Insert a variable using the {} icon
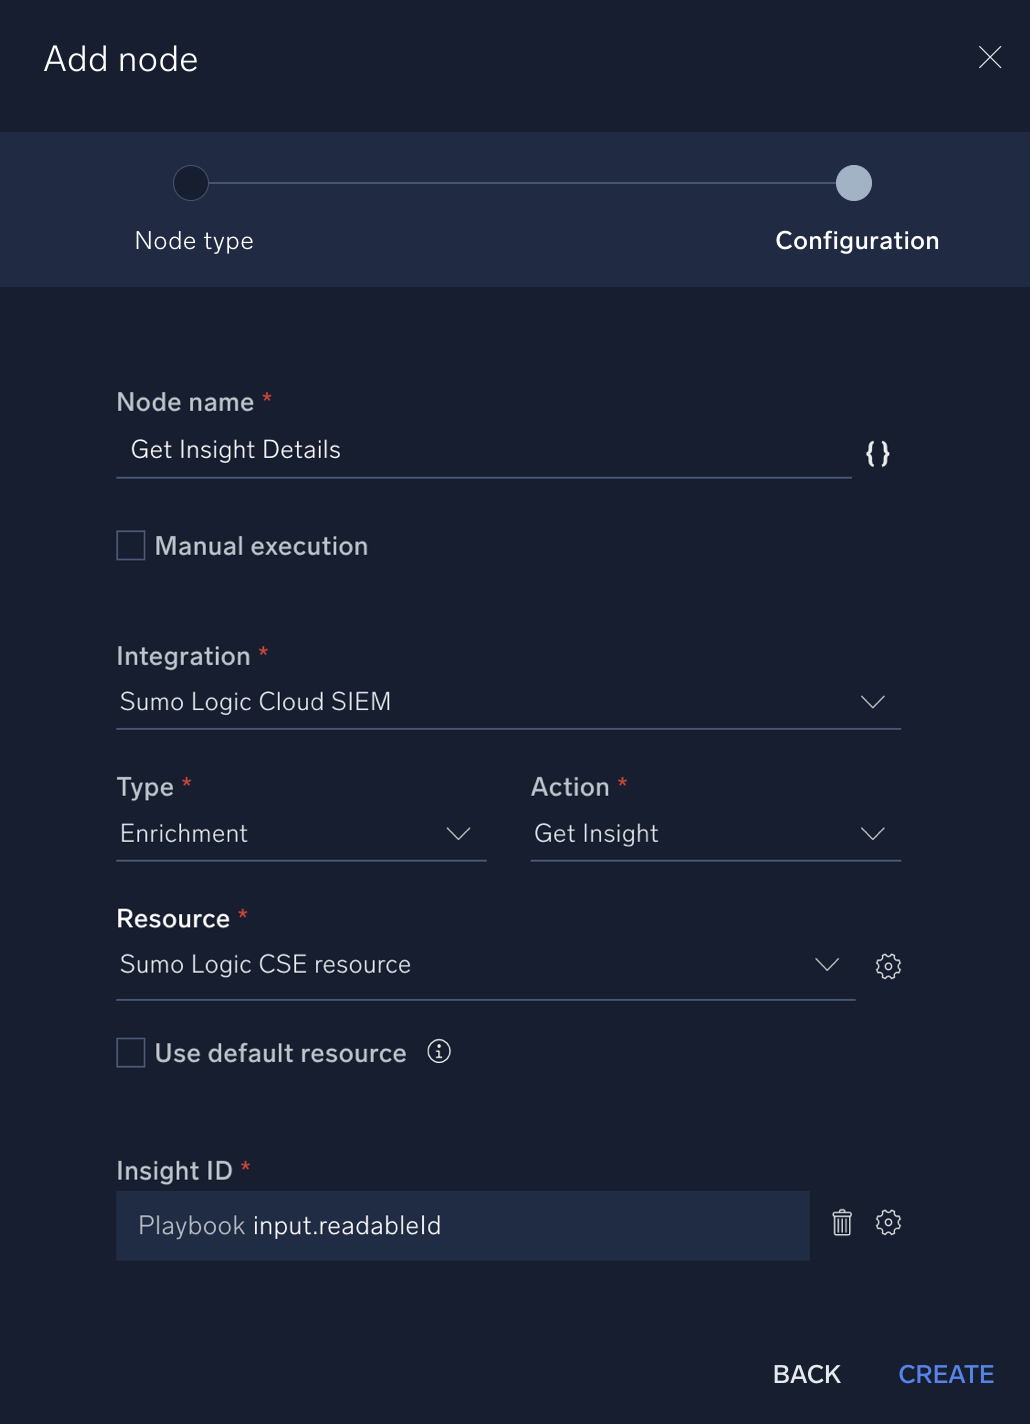The image size is (1030, 1424). 877,453
